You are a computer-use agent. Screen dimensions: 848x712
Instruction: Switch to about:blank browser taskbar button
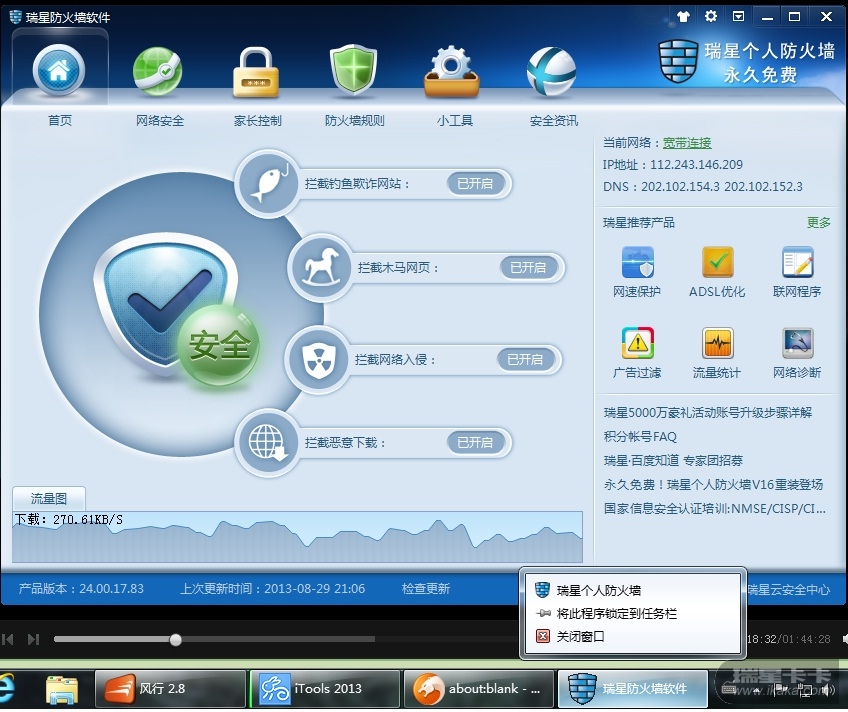479,688
